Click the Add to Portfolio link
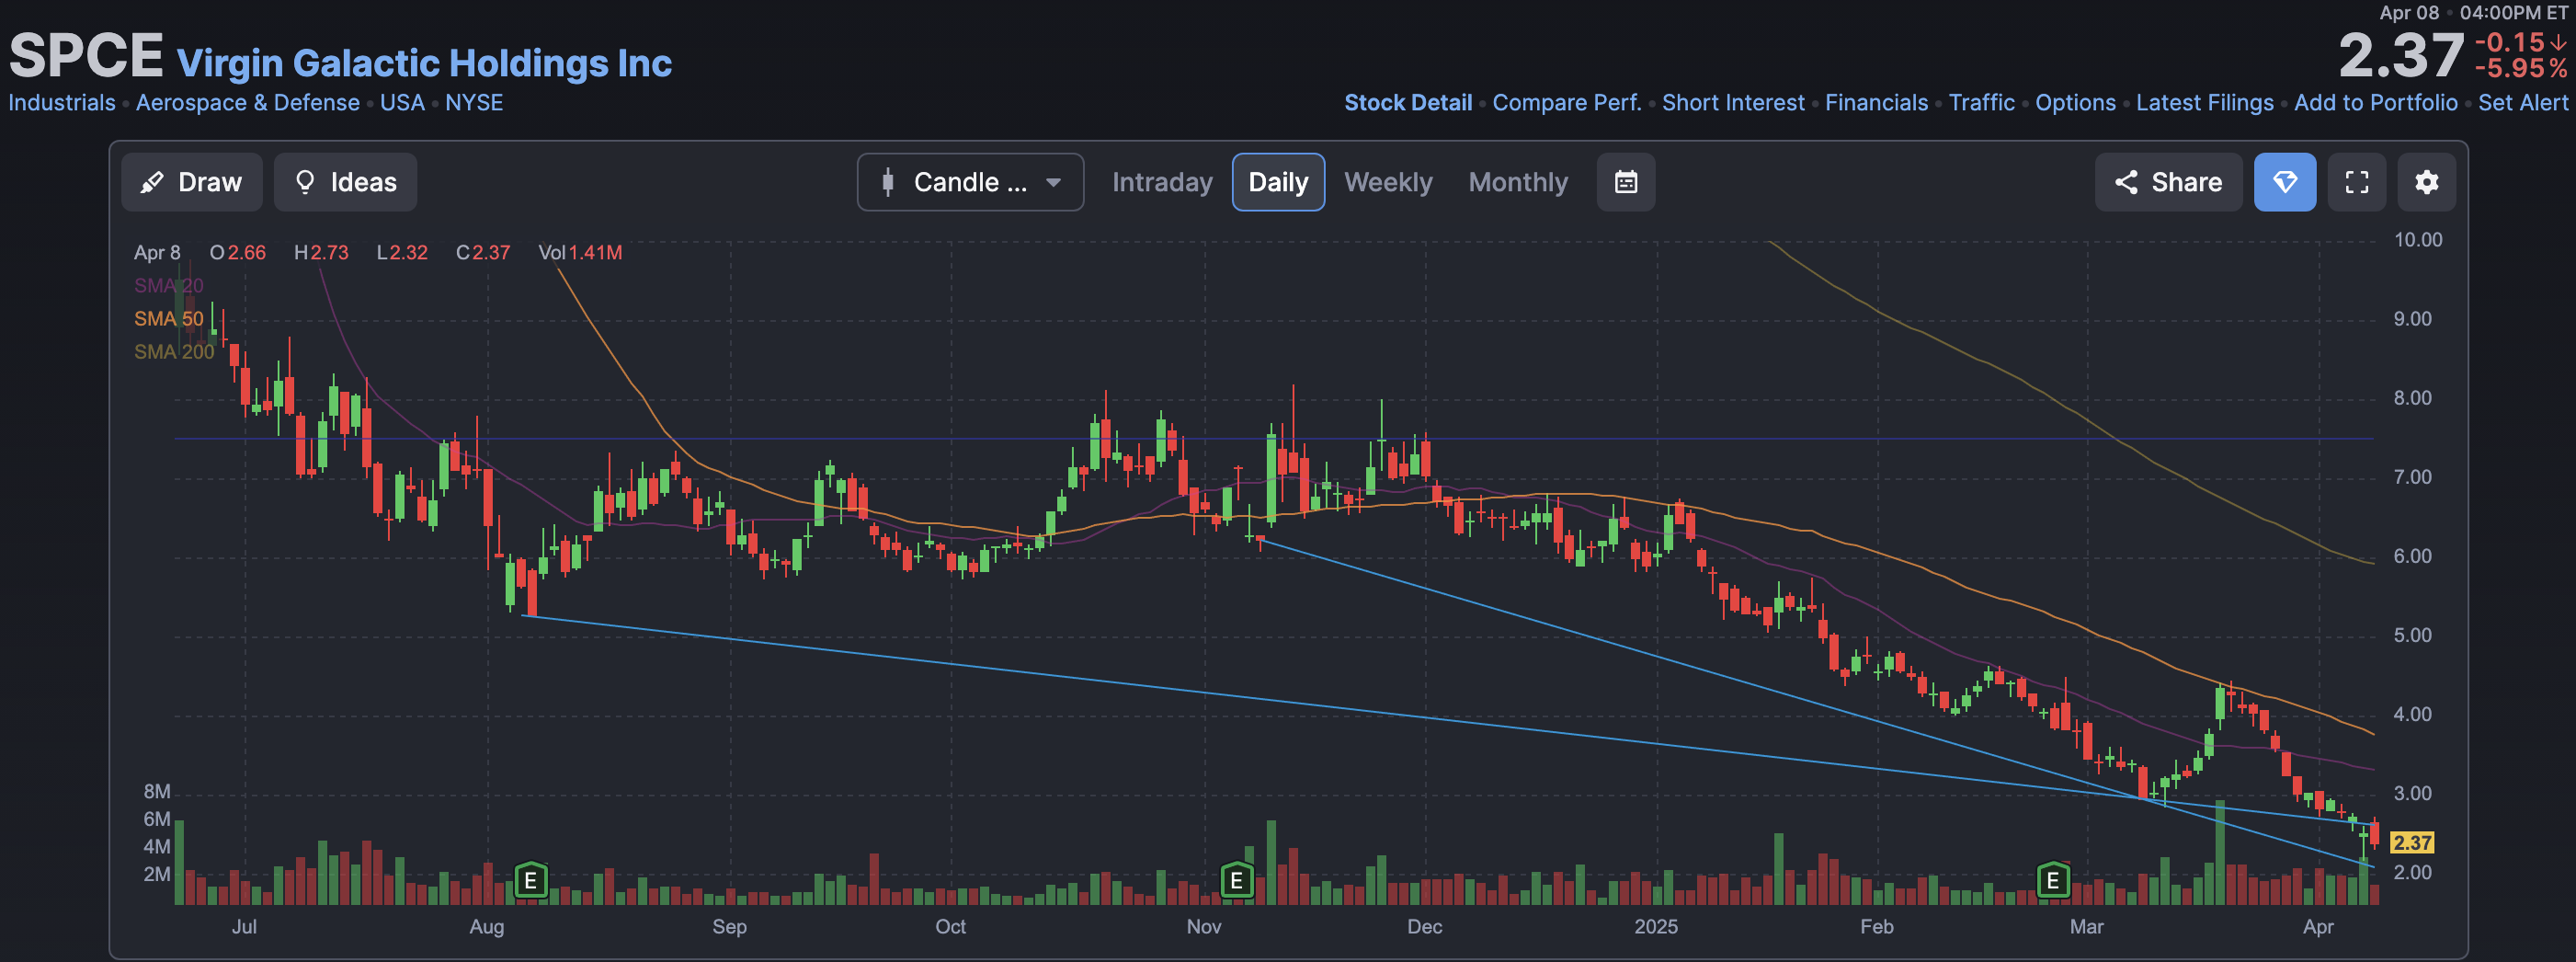The height and width of the screenshot is (962, 2576). click(x=2375, y=103)
